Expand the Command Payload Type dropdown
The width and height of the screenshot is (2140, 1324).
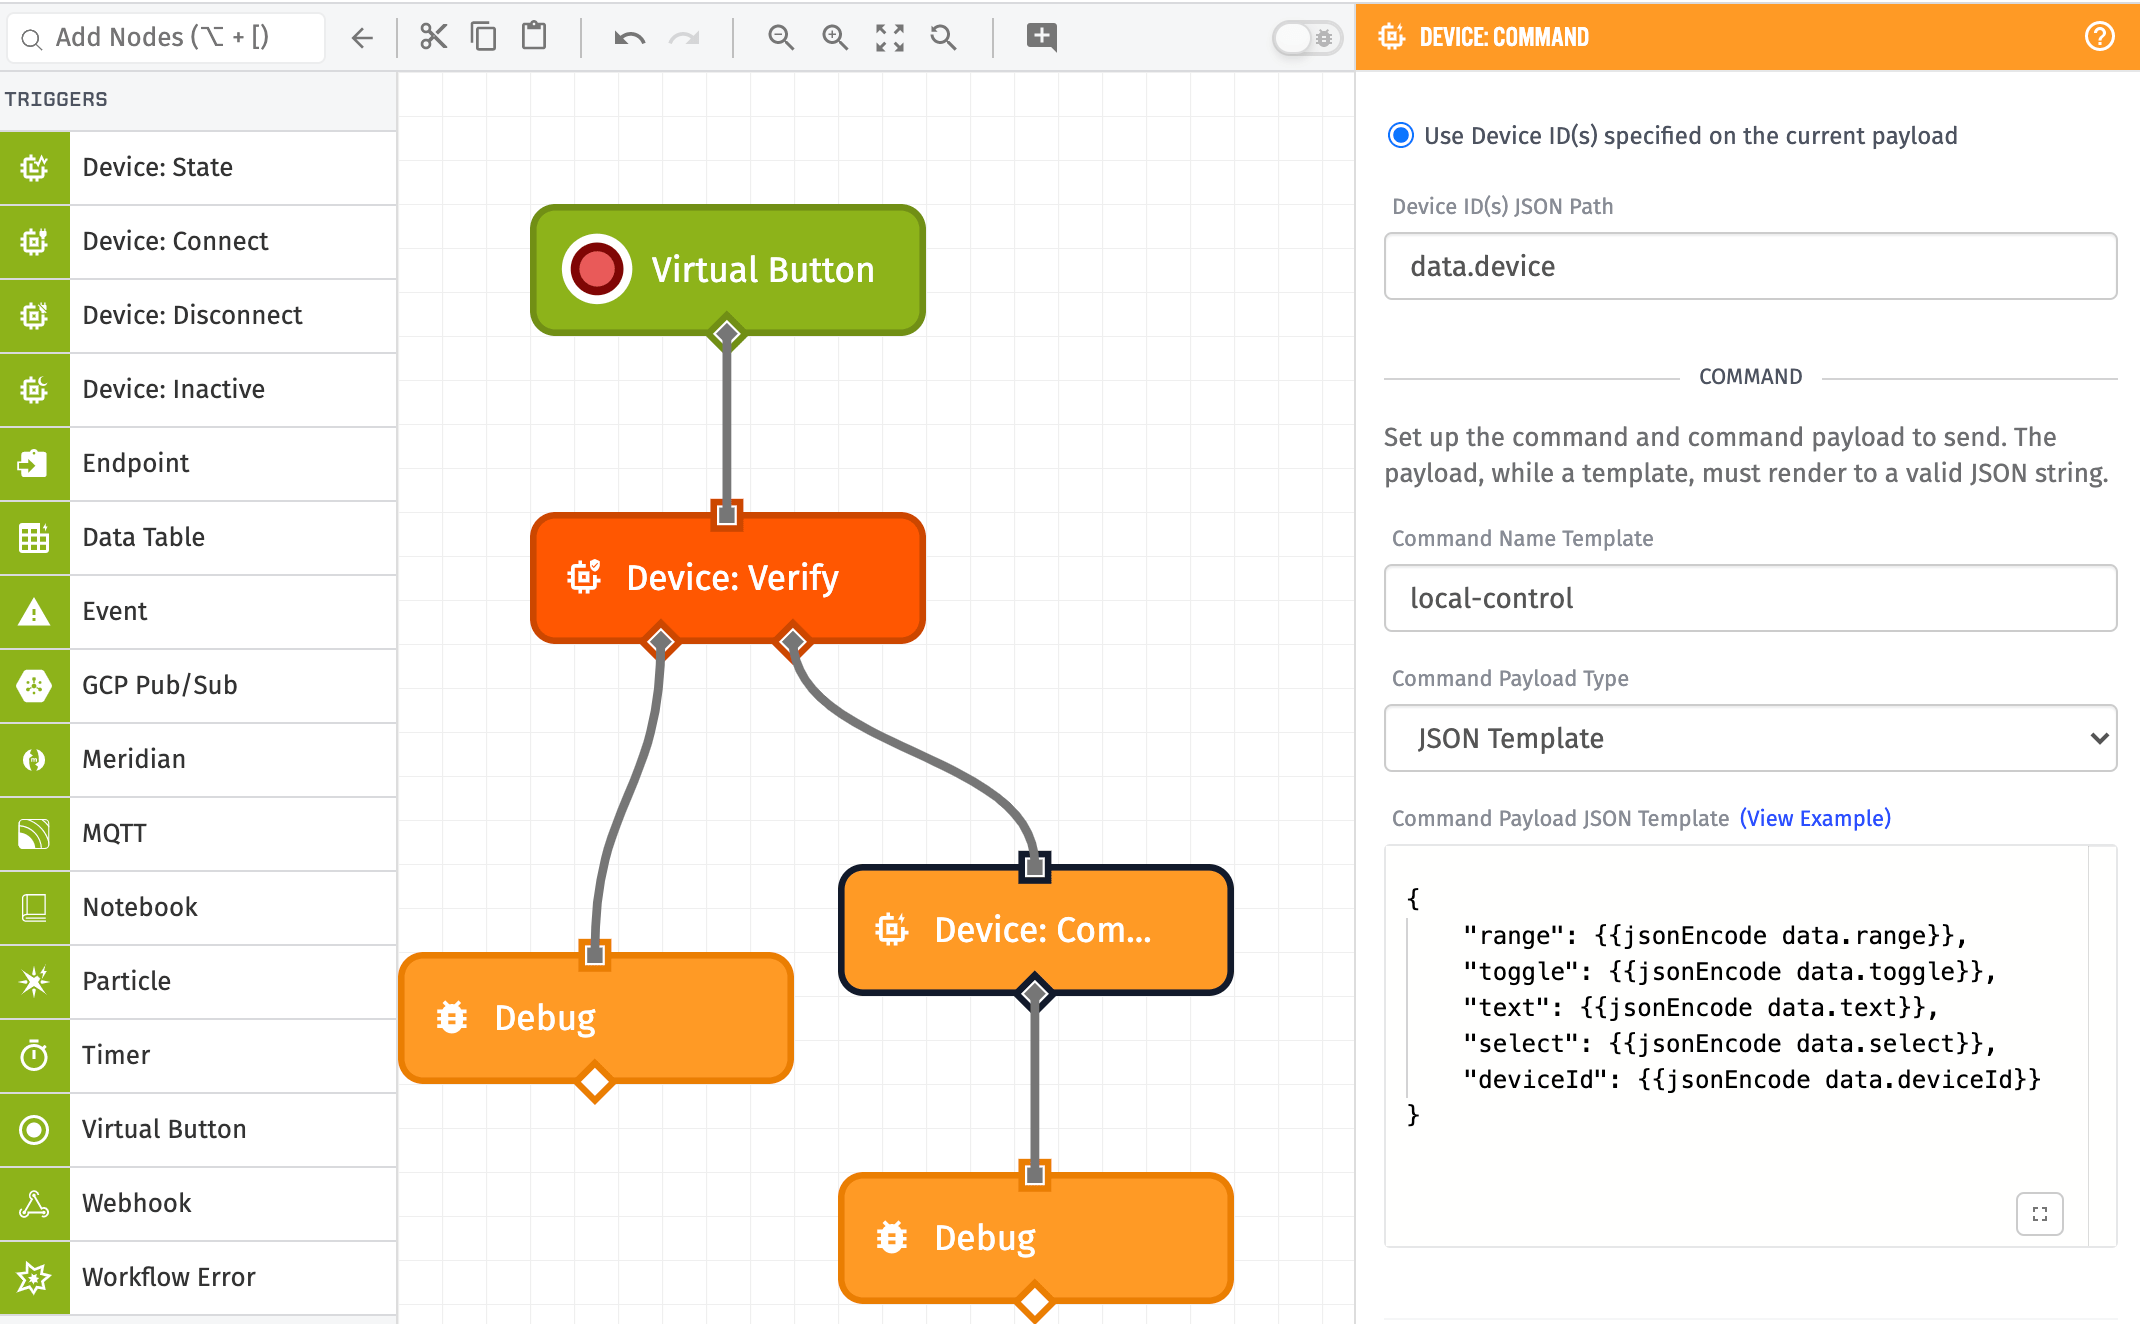point(1750,738)
